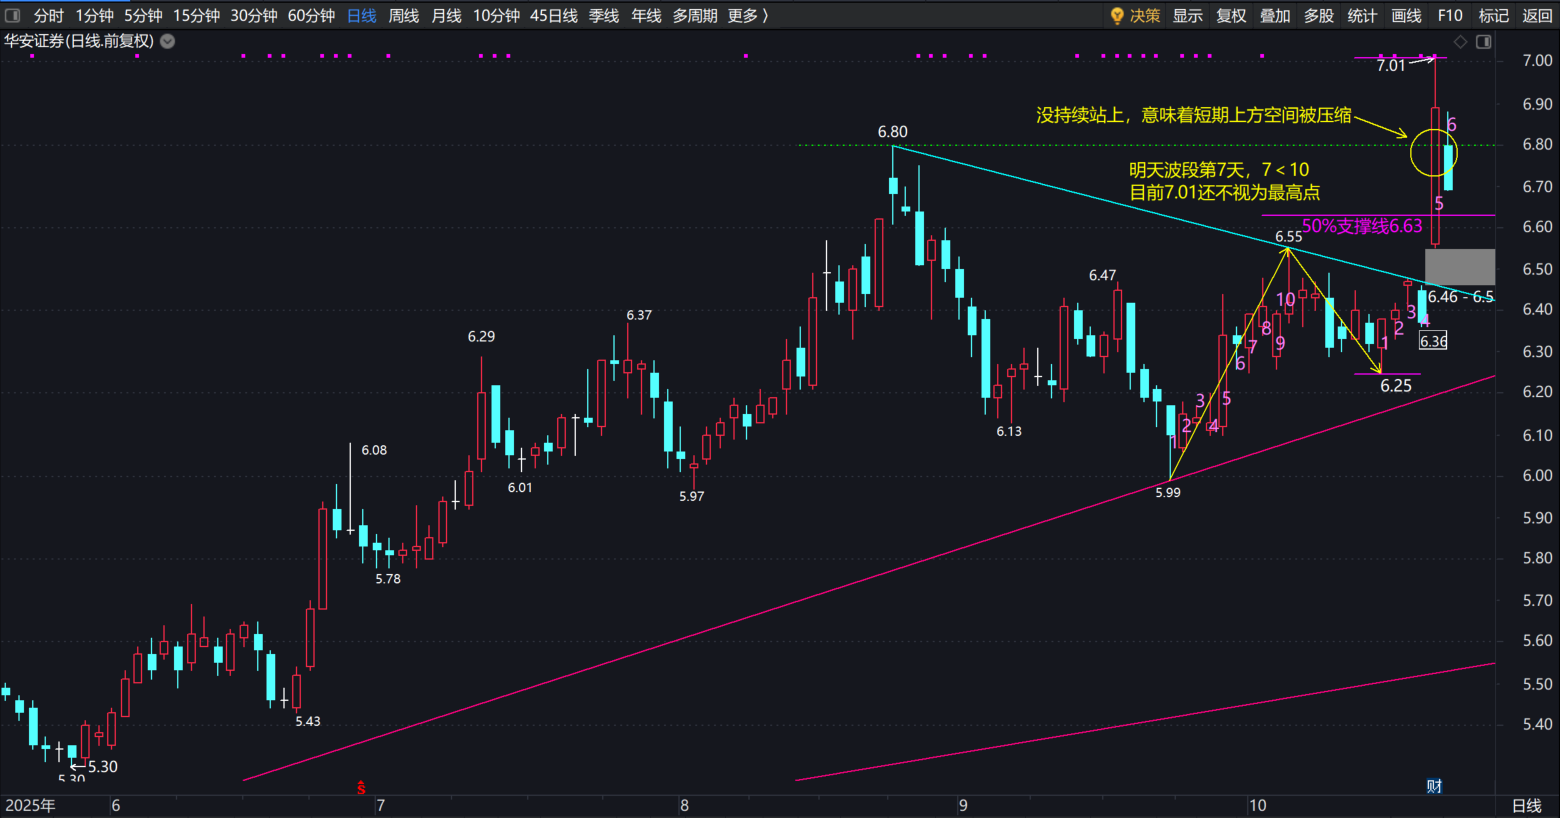
Task: Click the 7.01 peak price label
Action: 1391,65
